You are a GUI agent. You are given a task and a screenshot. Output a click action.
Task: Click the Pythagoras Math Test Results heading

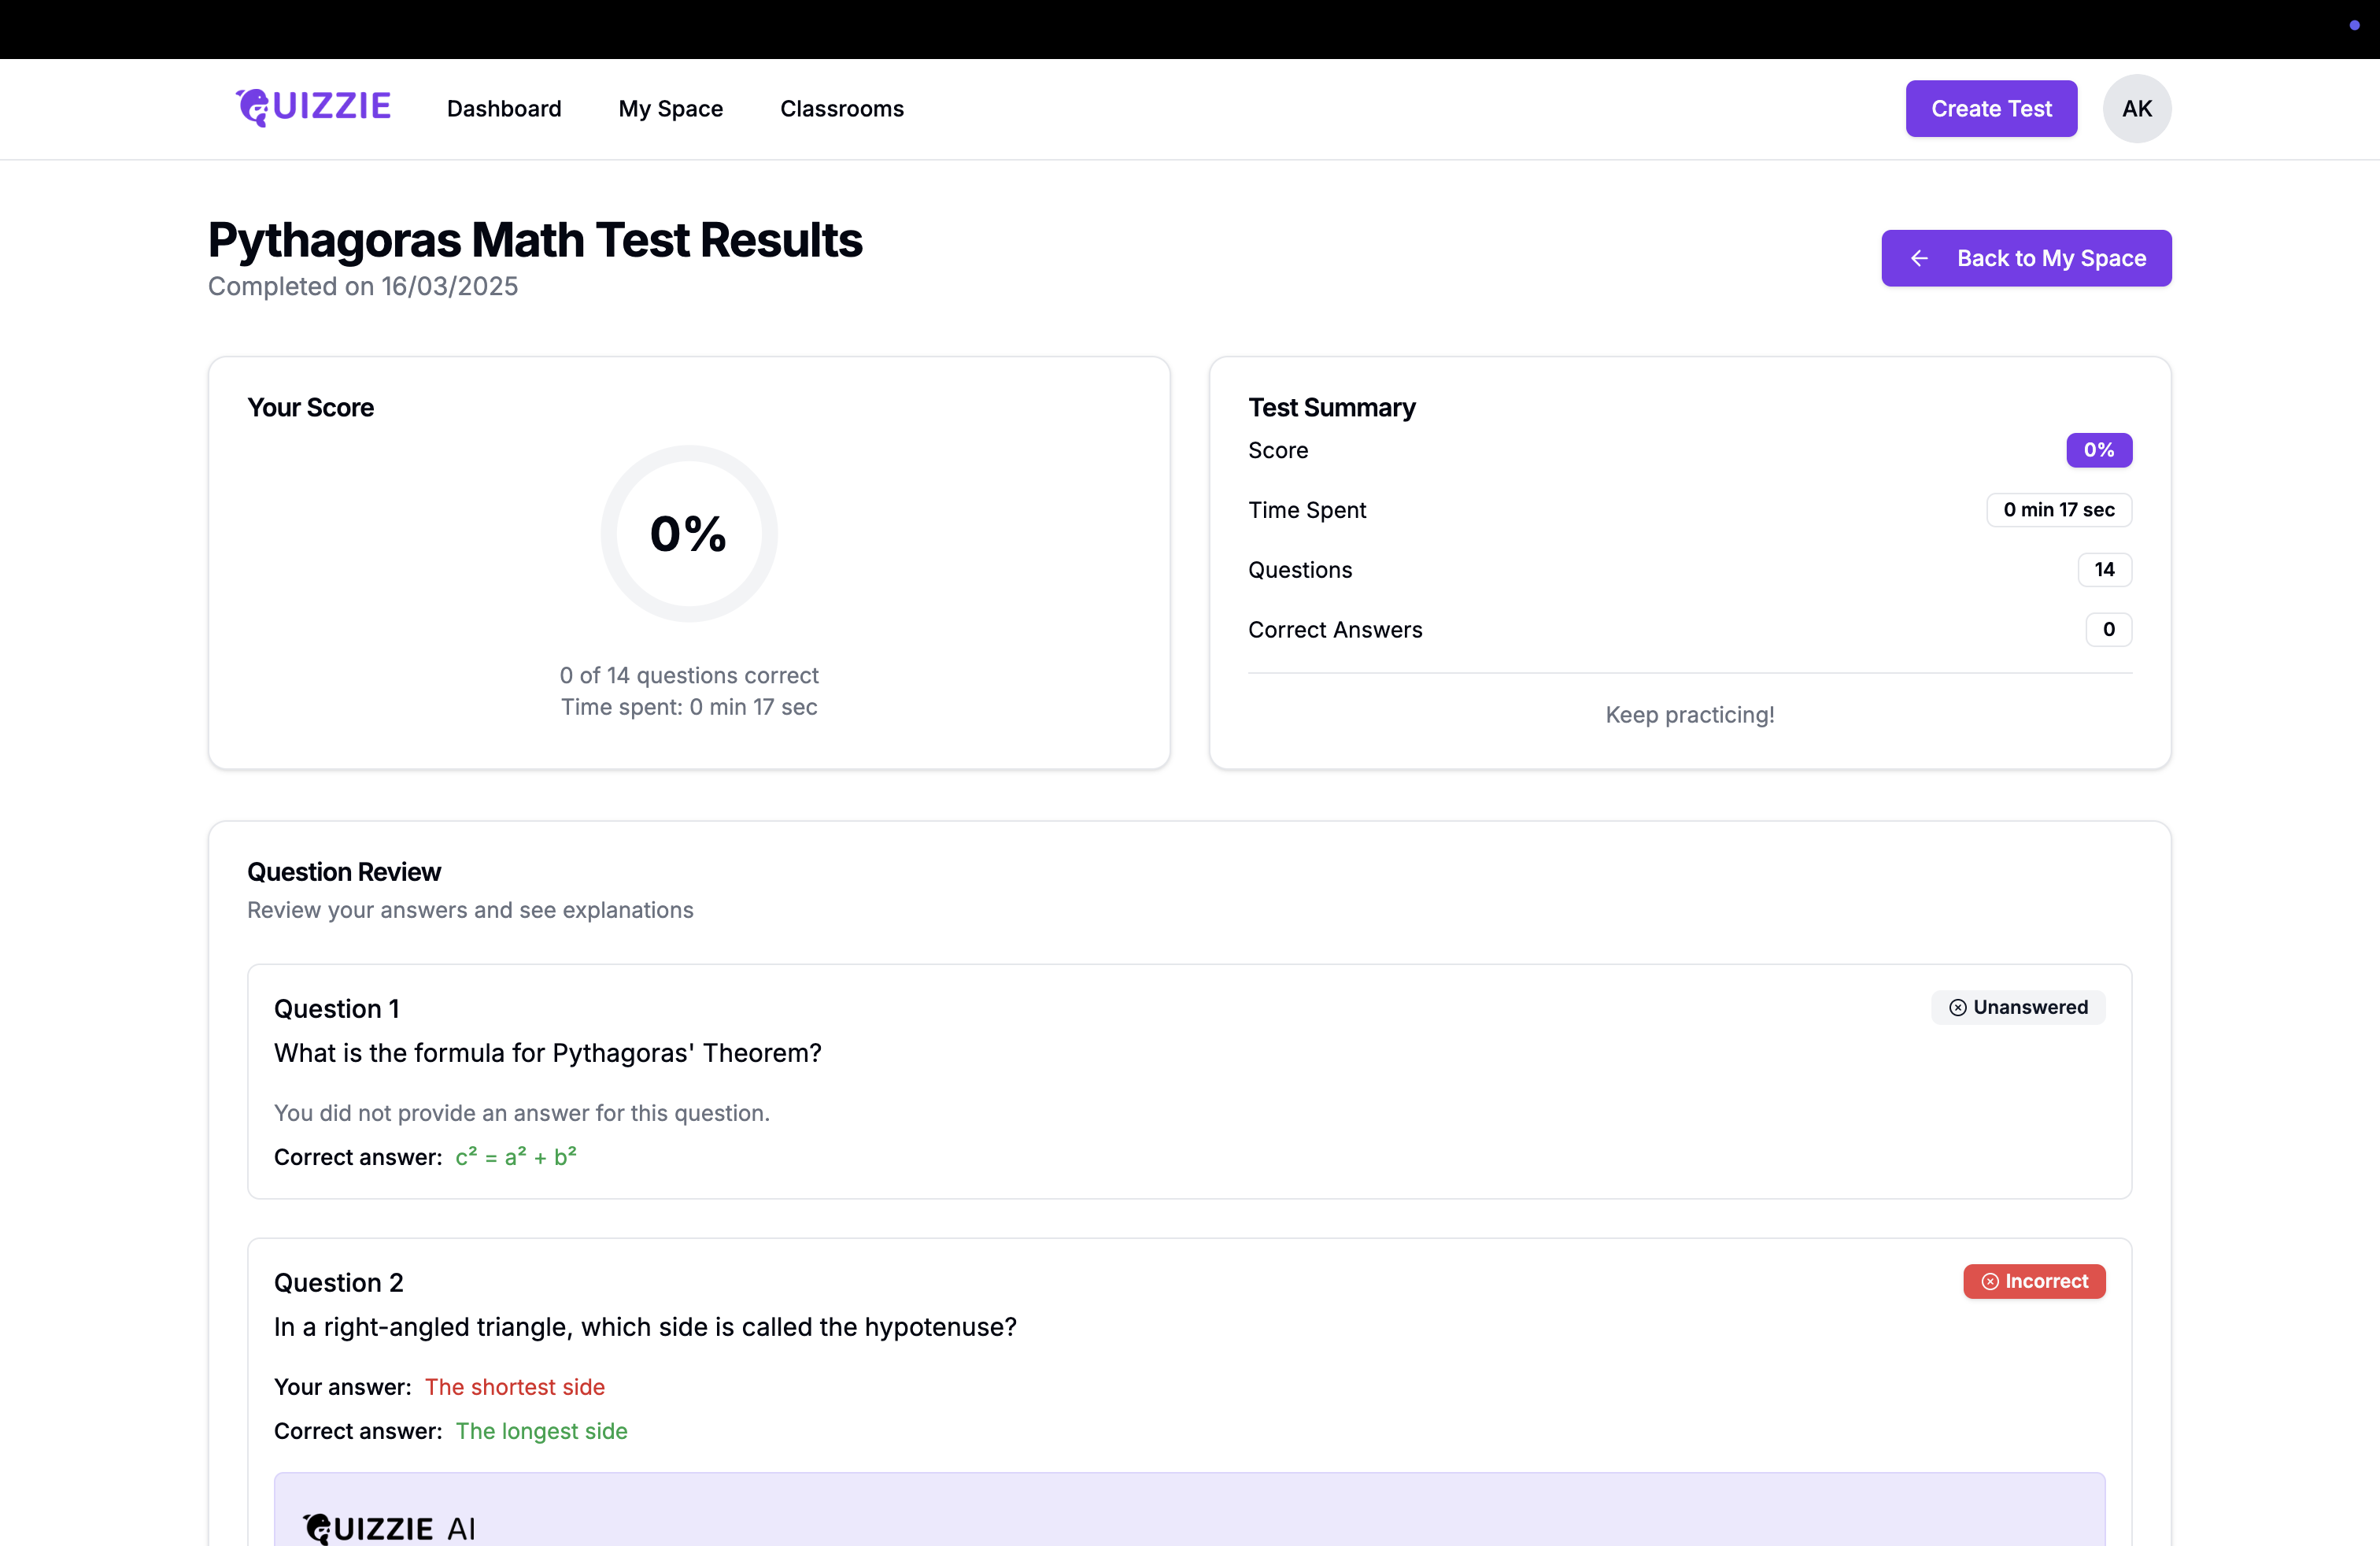pyautogui.click(x=535, y=240)
